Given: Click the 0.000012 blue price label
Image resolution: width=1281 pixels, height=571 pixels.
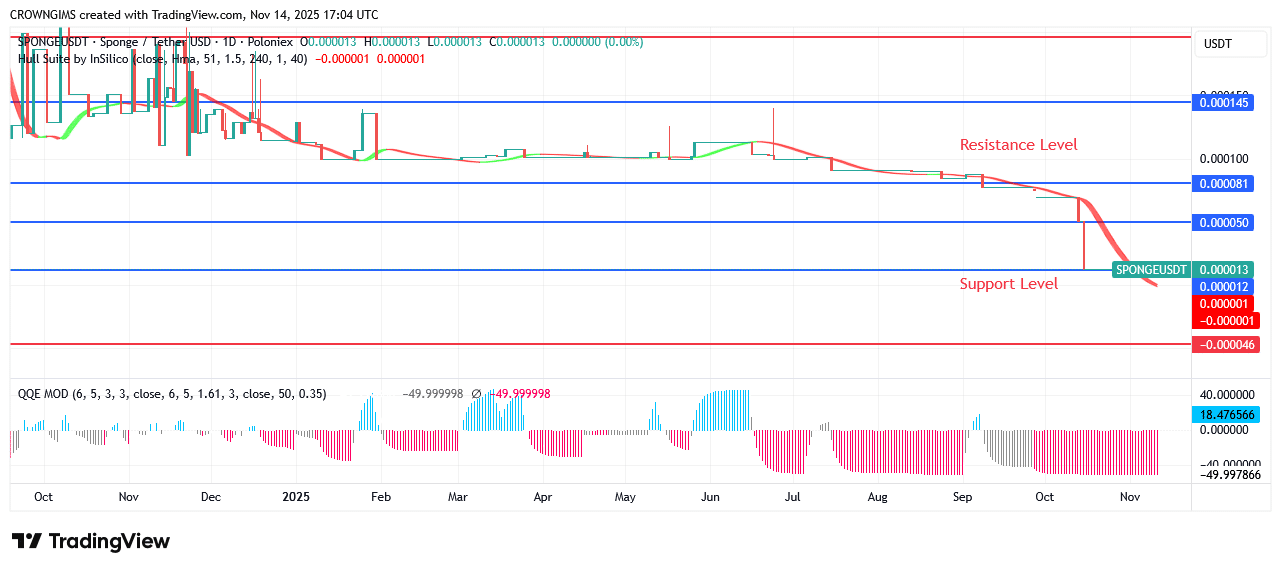Looking at the screenshot, I should click(1225, 286).
